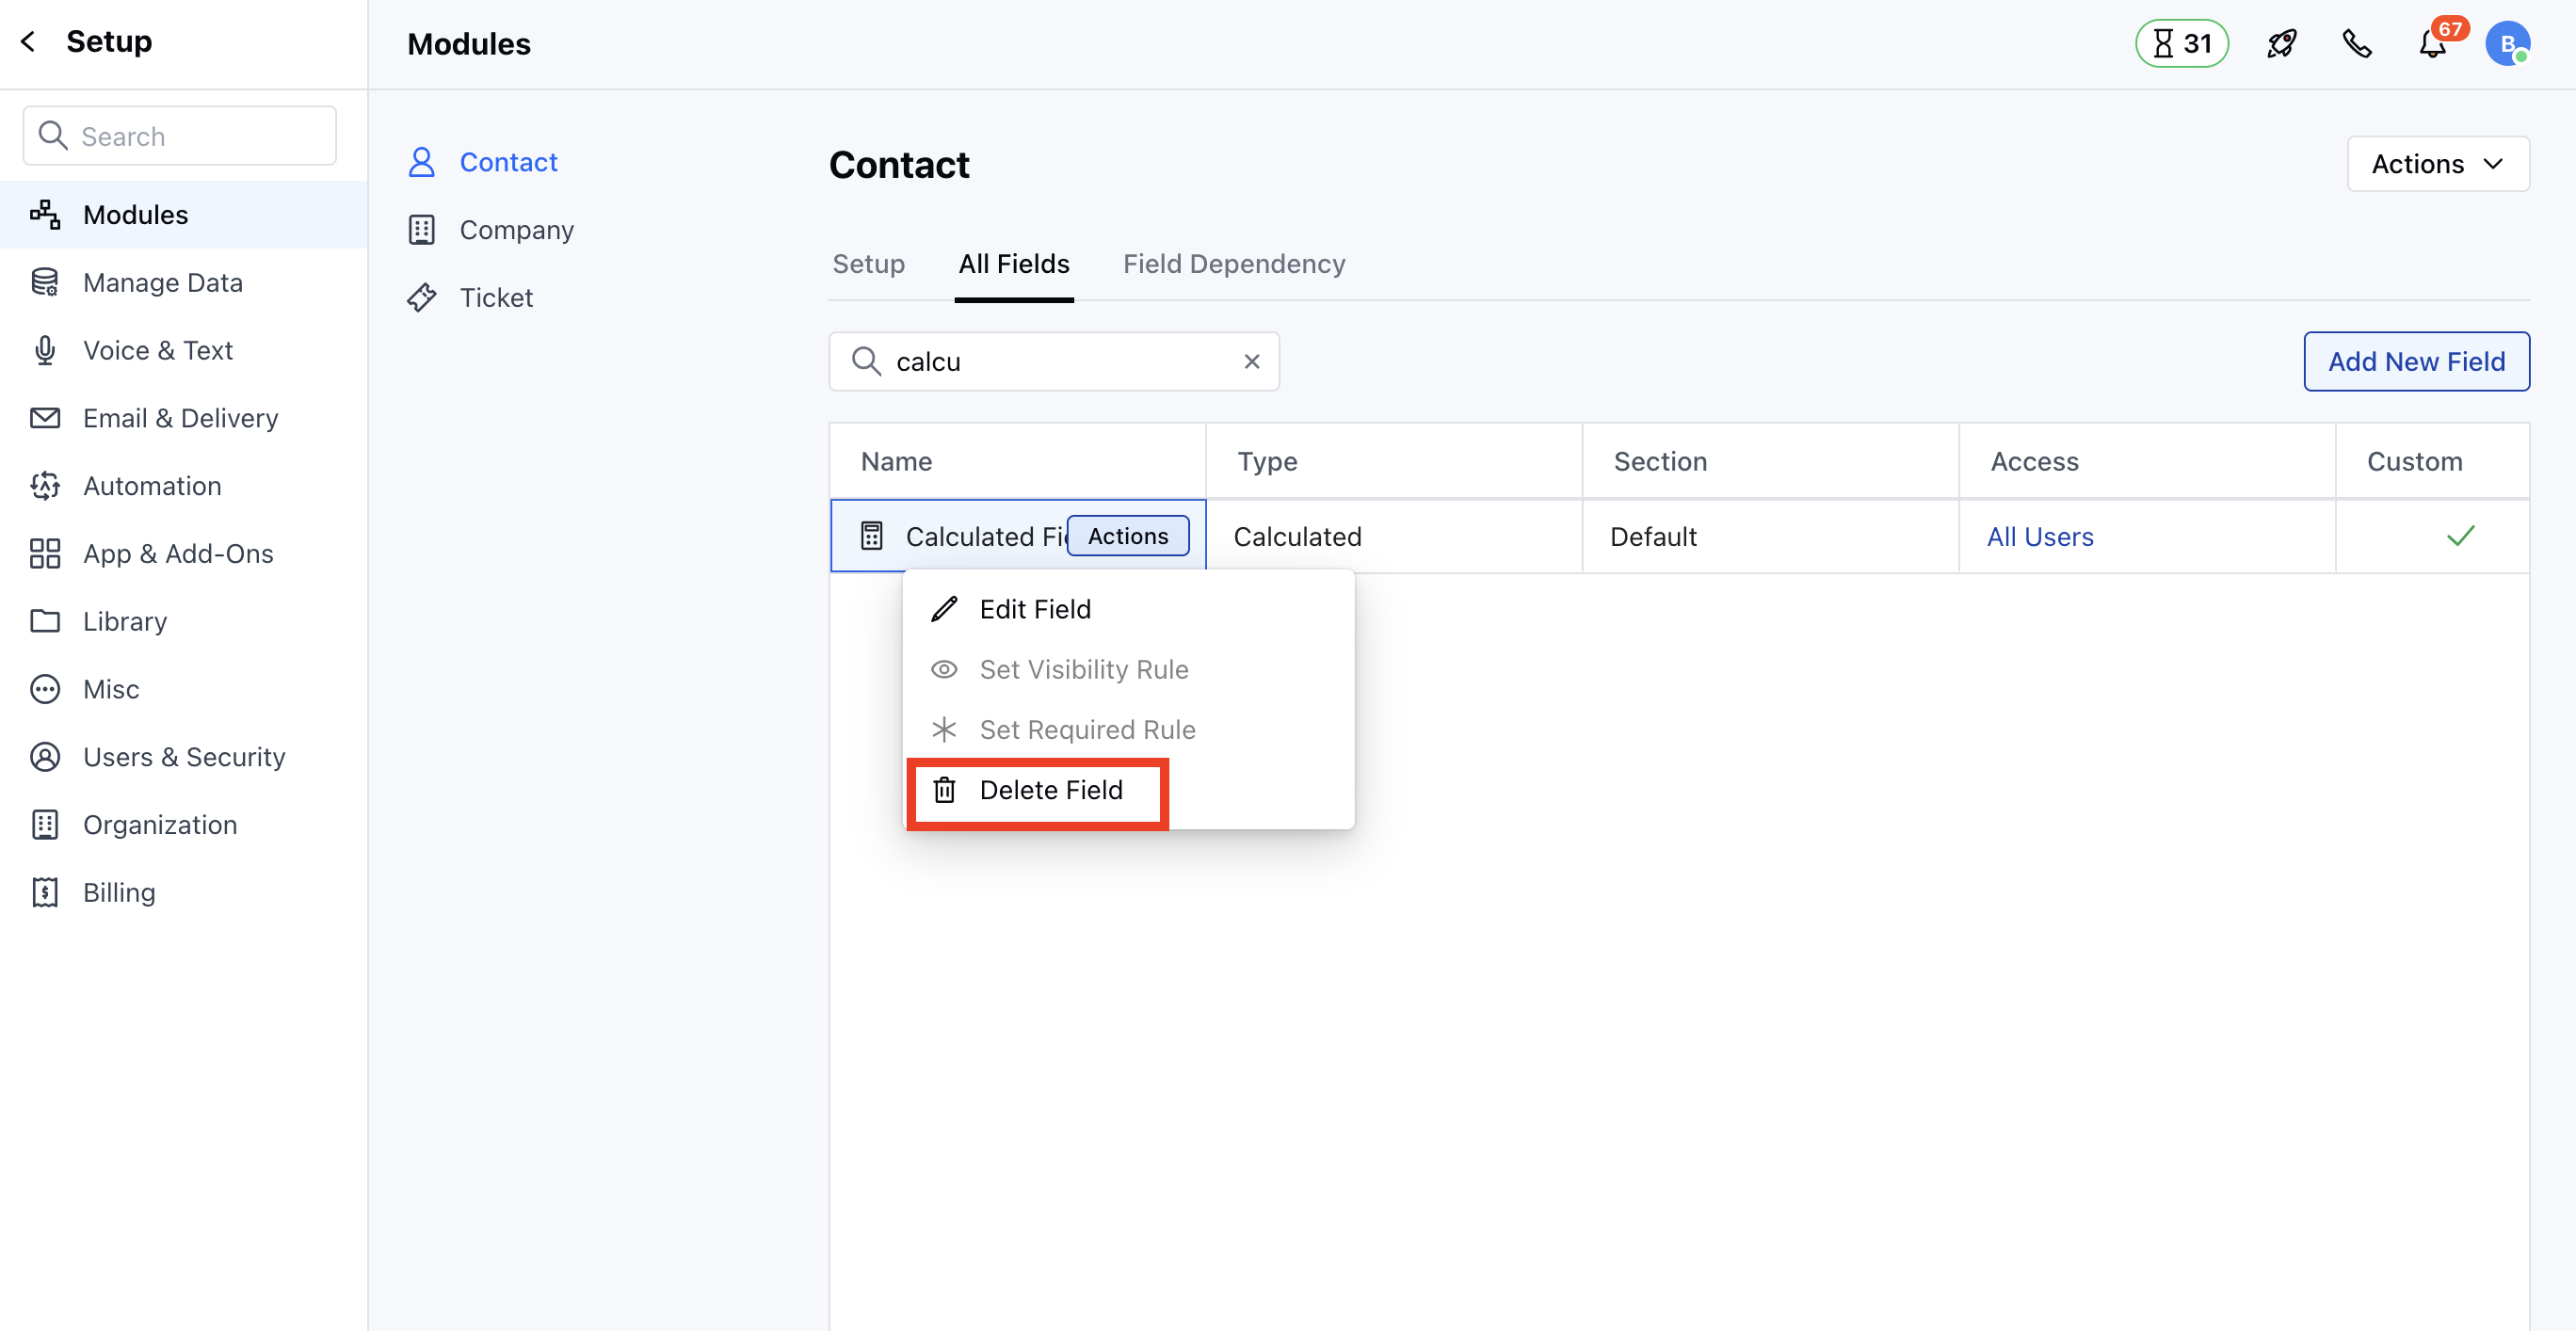Switch to the Field Dependency tab

(1233, 264)
